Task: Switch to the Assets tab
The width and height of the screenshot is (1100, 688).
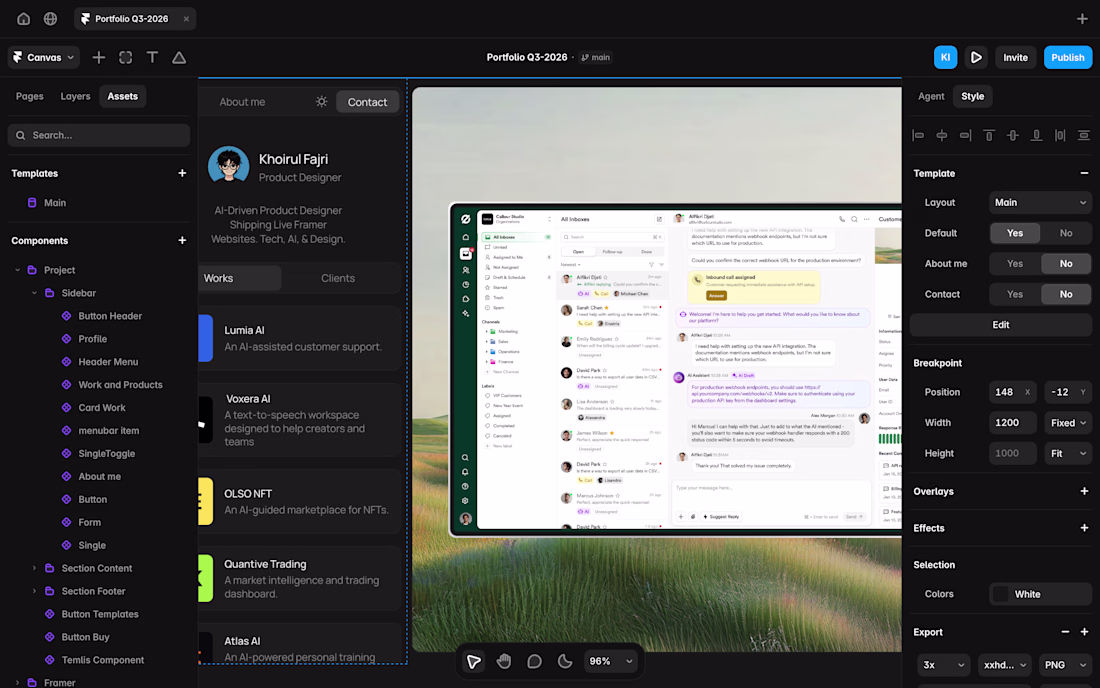Action: [123, 96]
